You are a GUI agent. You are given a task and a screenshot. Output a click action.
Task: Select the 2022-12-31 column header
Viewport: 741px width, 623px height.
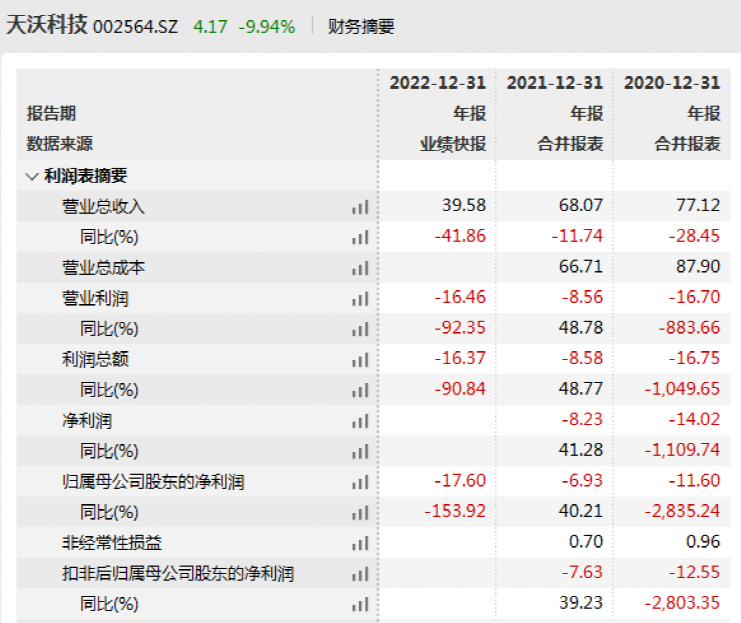[437, 83]
